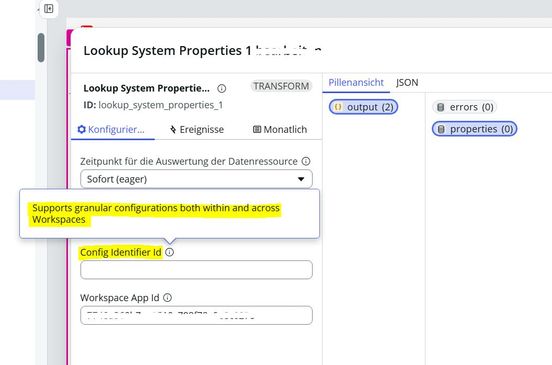Switch to the JSON view tab
Viewport: 552px width, 365px height.
[x=407, y=83]
